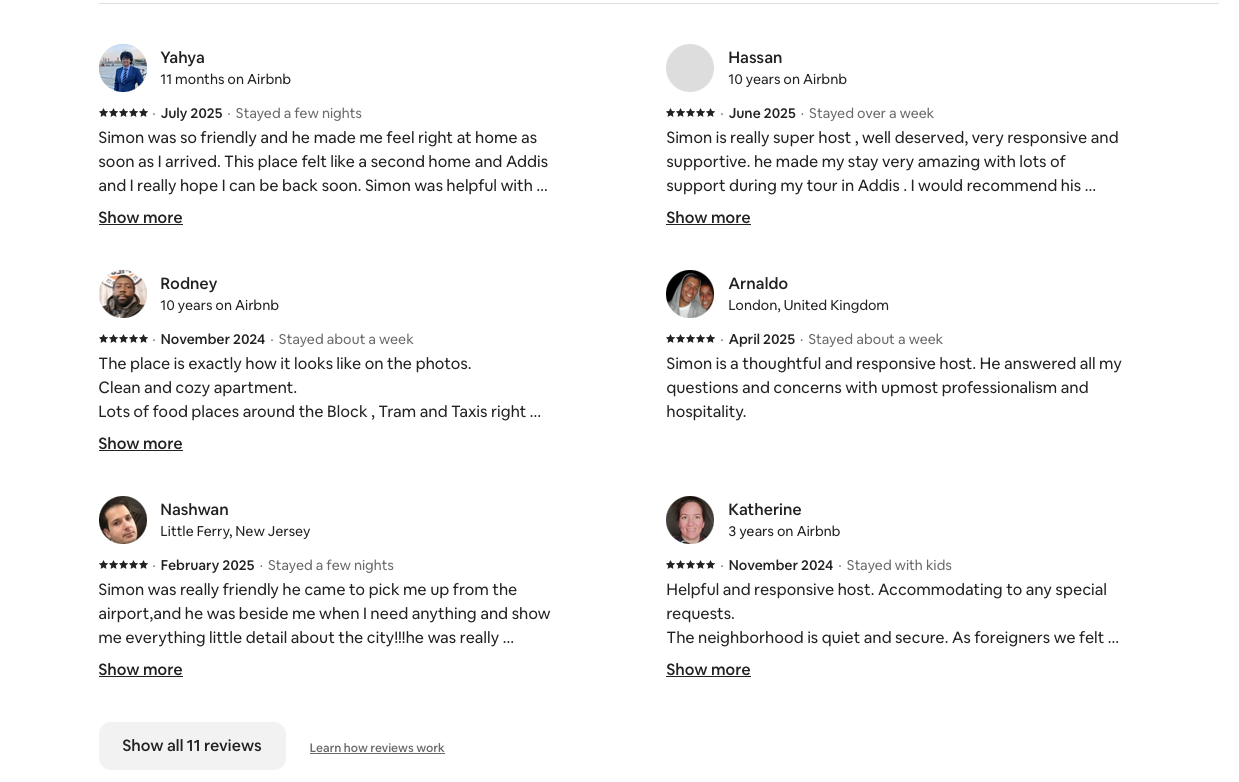Screen dimensions: 1239x782
Task: Click the five-star rating on Yahya's review
Action: pos(123,113)
